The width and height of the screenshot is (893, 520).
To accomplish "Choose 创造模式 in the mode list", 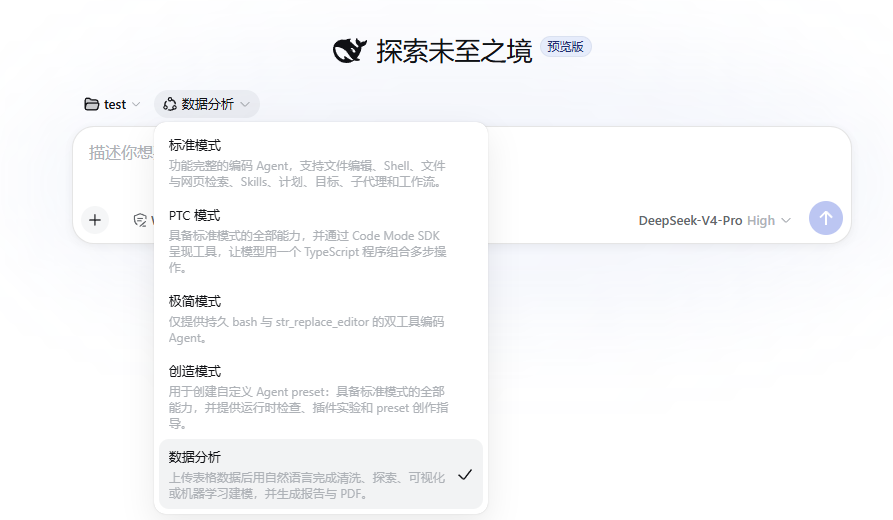I will pos(321,397).
